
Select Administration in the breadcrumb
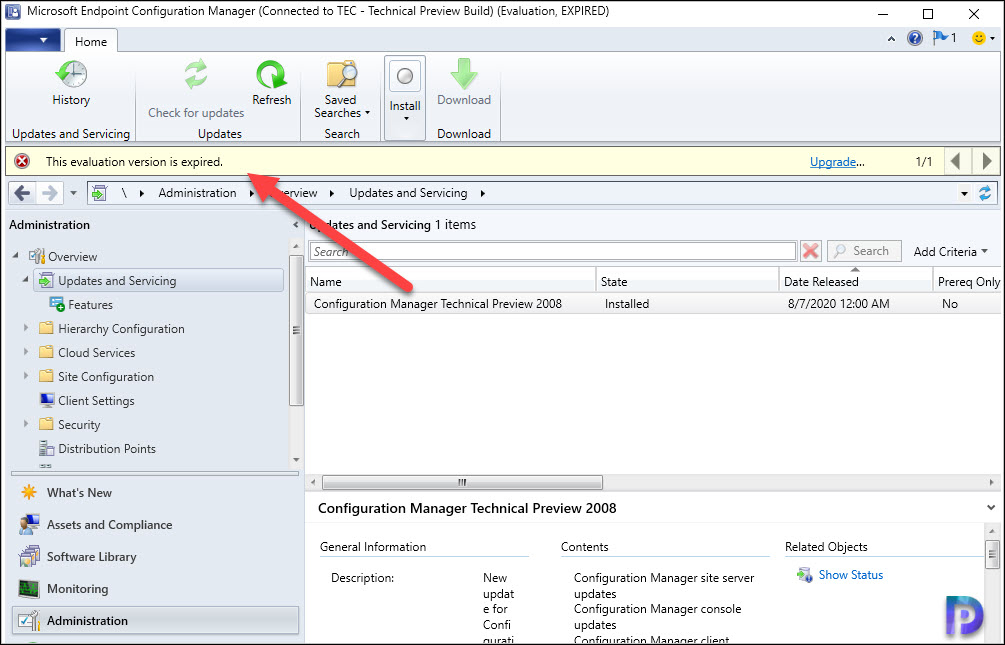pos(197,193)
